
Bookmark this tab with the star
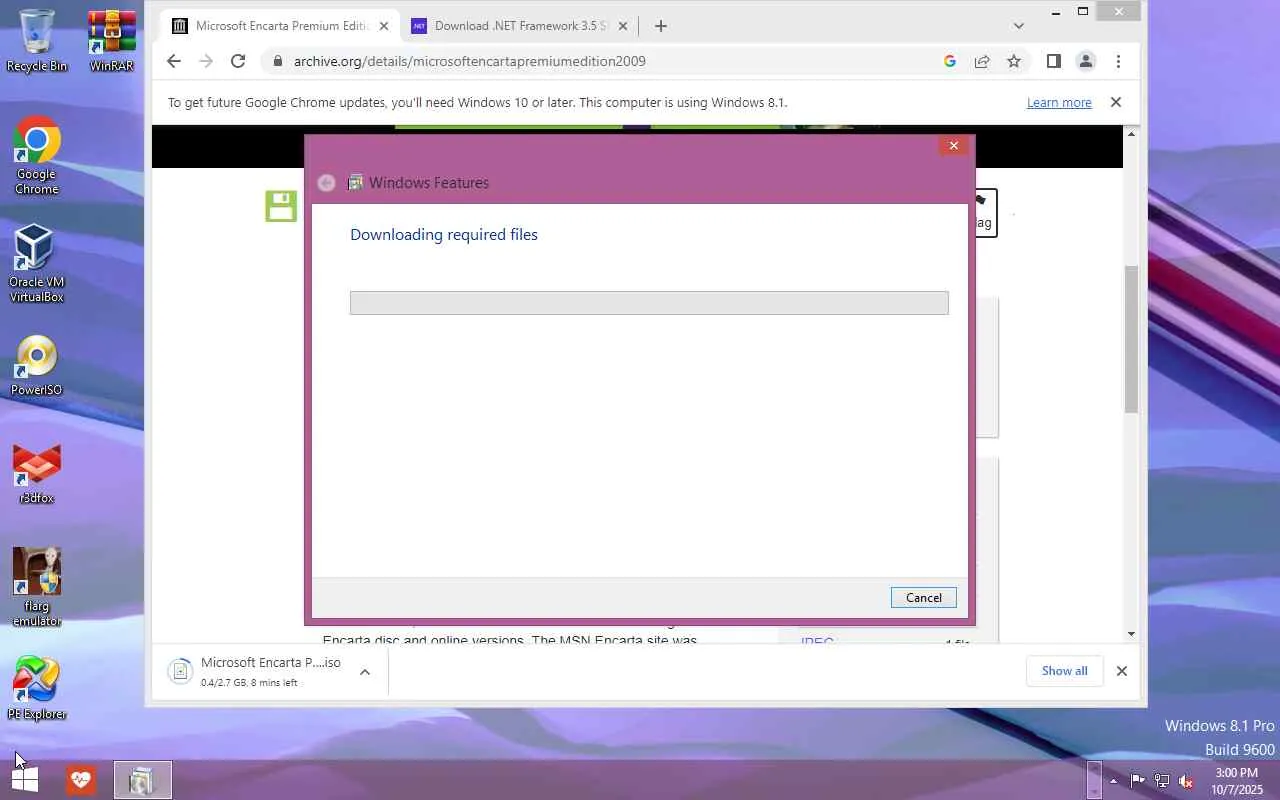click(1014, 61)
